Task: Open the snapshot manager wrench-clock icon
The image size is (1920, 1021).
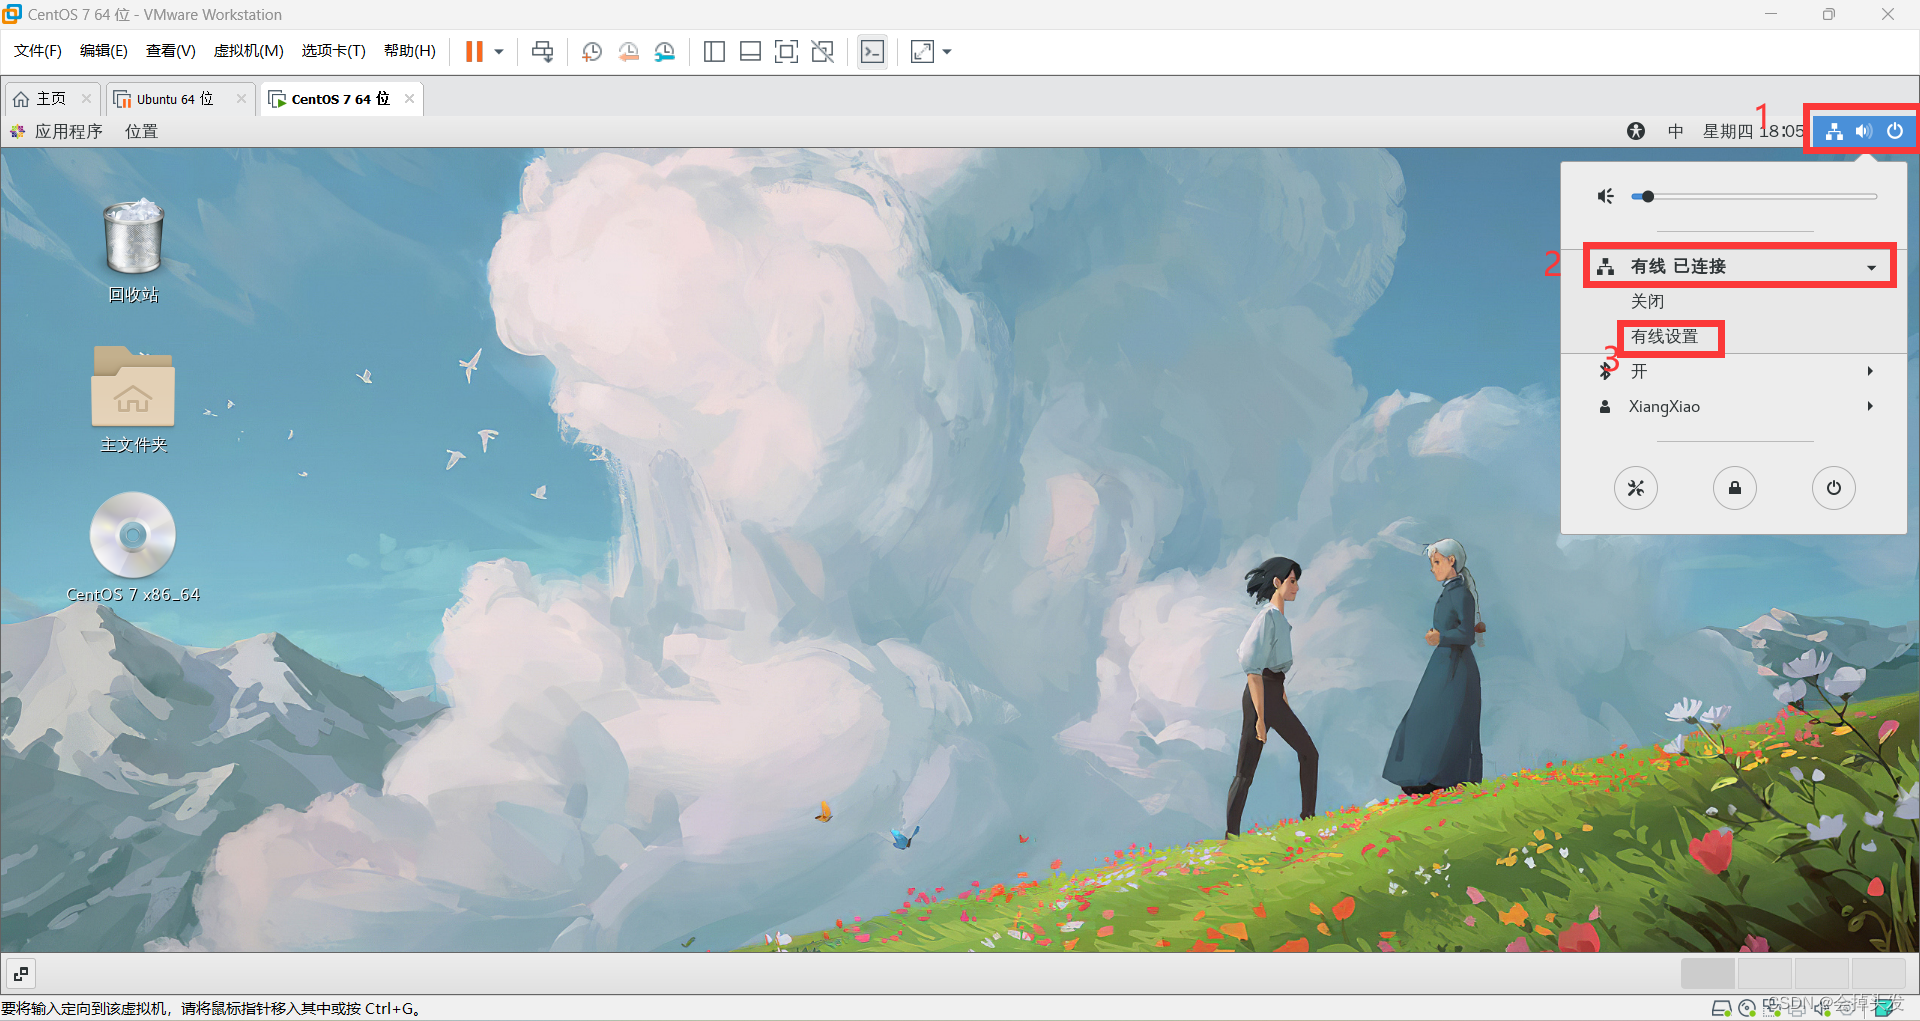Action: pos(664,52)
